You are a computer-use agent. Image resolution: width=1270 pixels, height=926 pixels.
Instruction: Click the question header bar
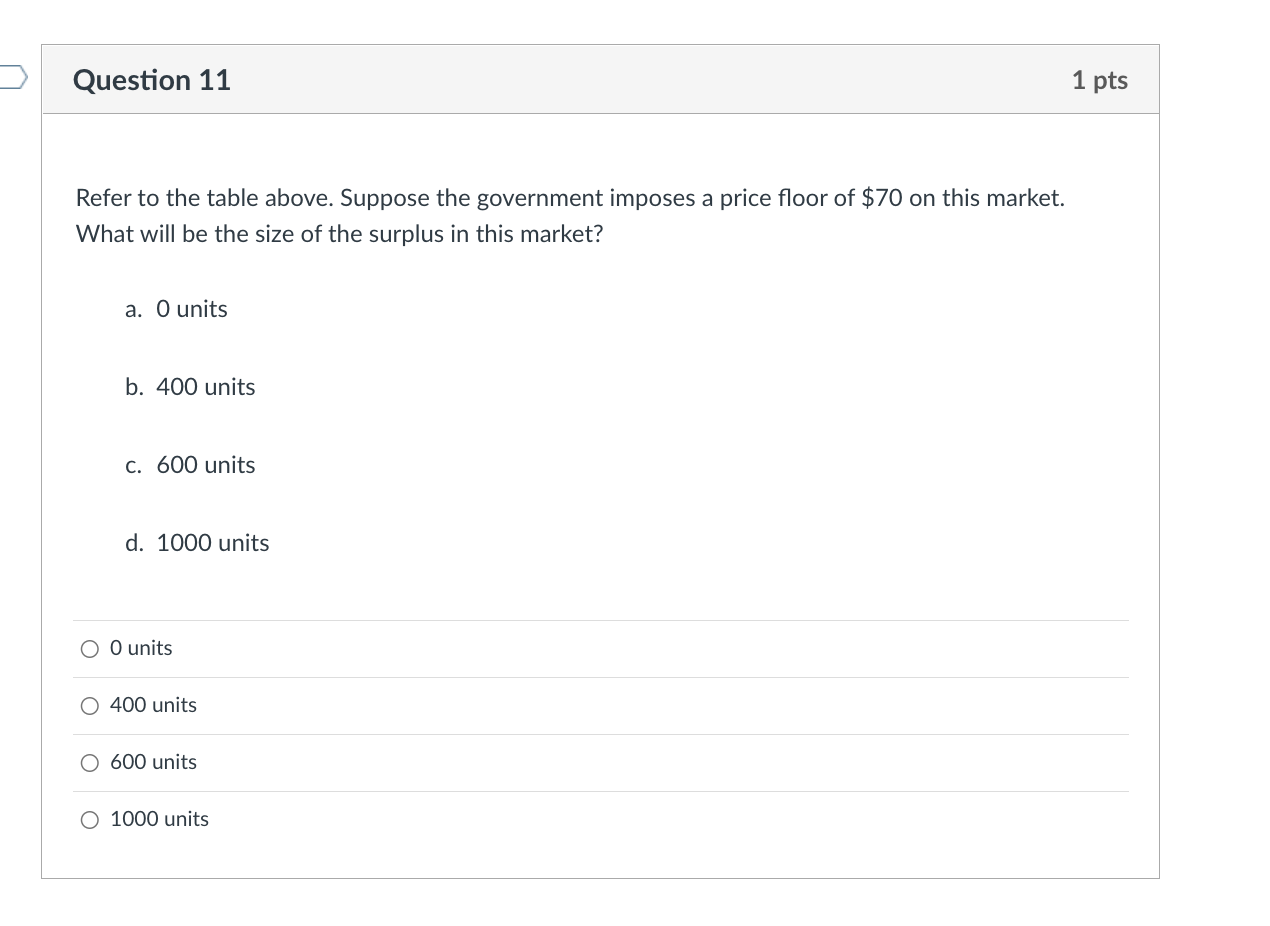[600, 80]
